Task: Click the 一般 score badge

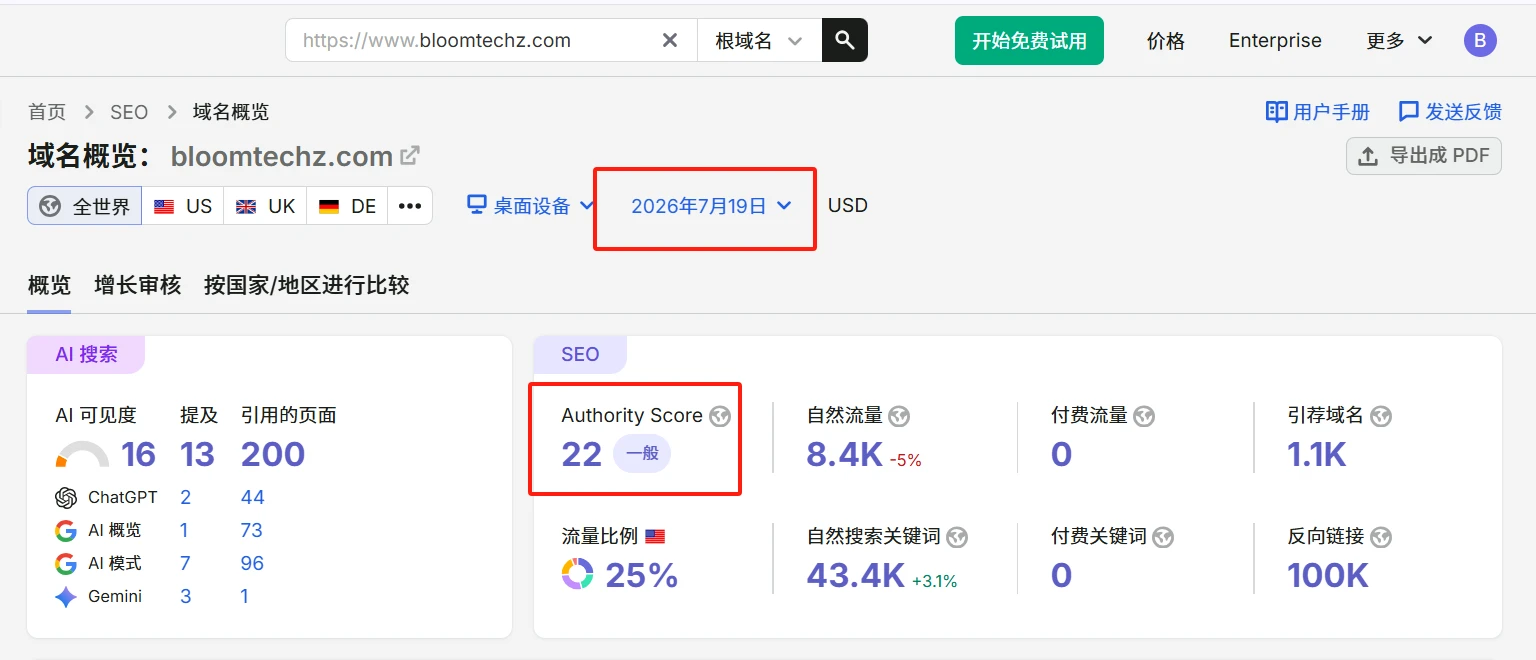Action: pos(642,454)
